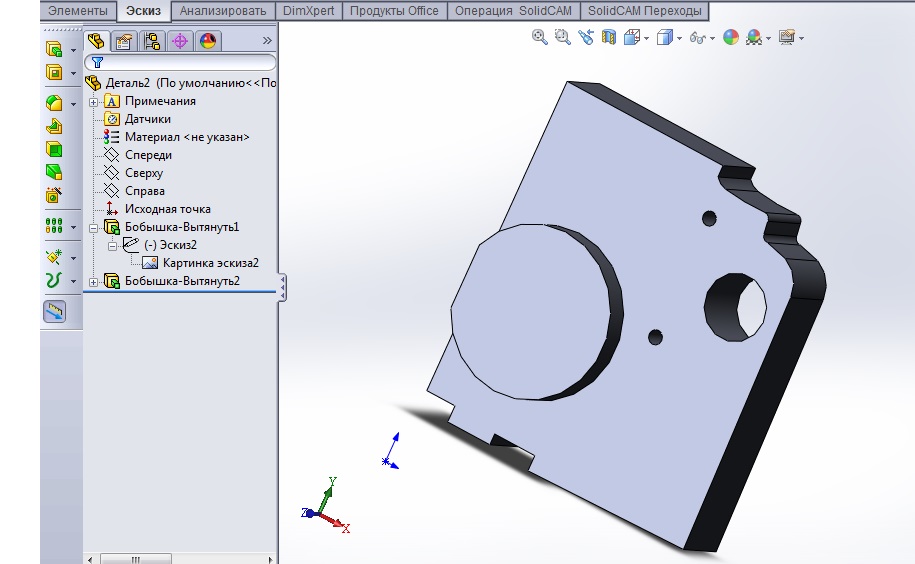Open the DimXpertManager crosshair tab icon

pyautogui.click(x=180, y=41)
